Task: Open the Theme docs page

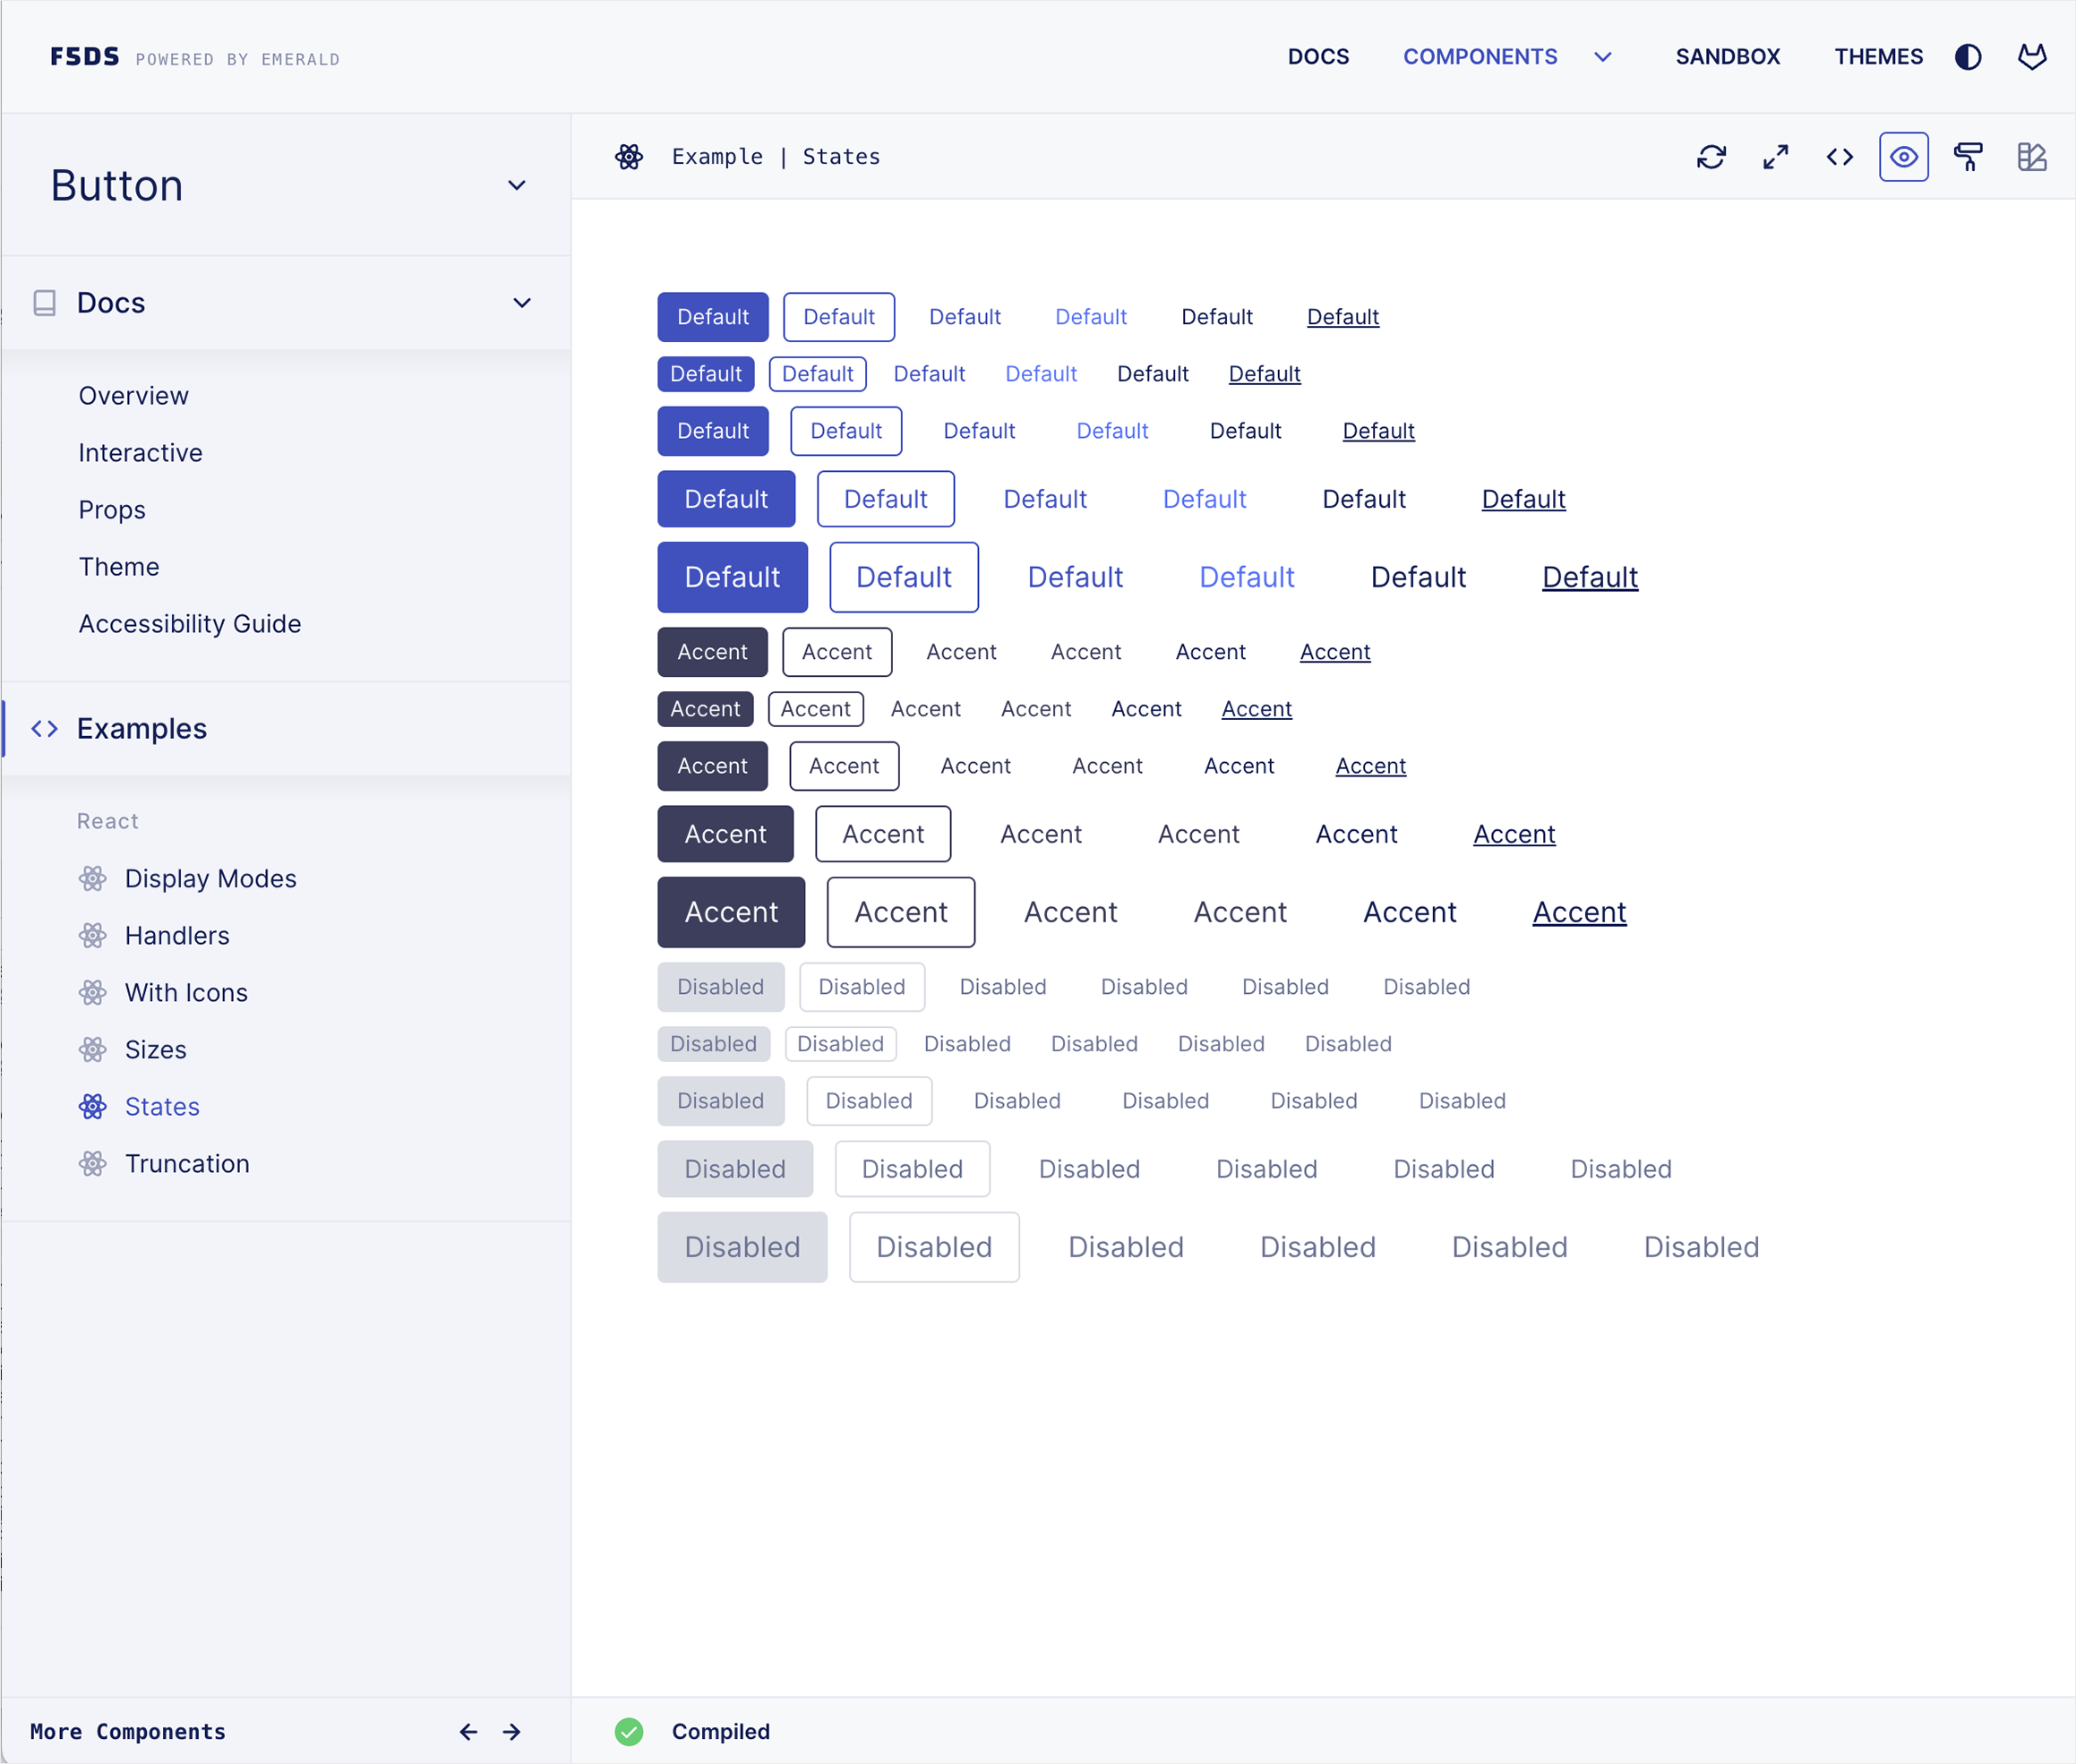Action: (x=119, y=567)
